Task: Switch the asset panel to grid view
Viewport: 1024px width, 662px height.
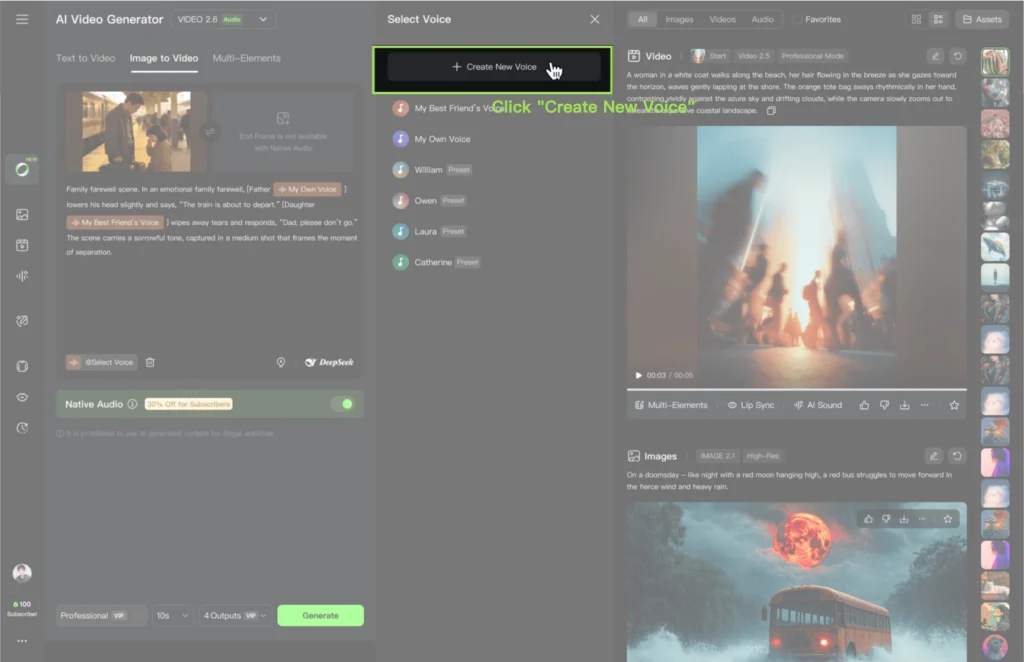Action: [916, 18]
